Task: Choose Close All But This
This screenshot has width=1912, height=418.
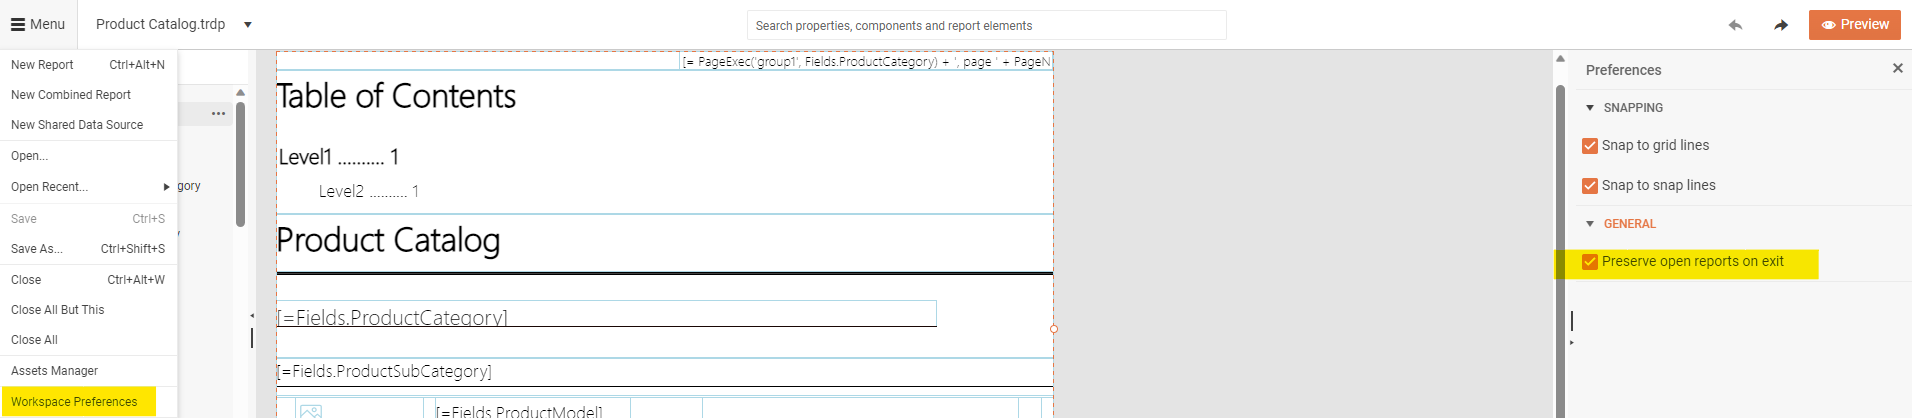Action: pos(88,310)
